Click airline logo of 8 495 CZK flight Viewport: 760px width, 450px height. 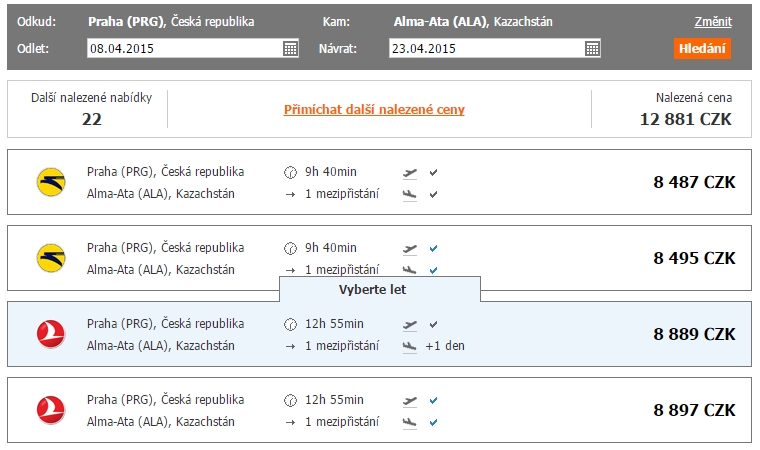(x=50, y=258)
